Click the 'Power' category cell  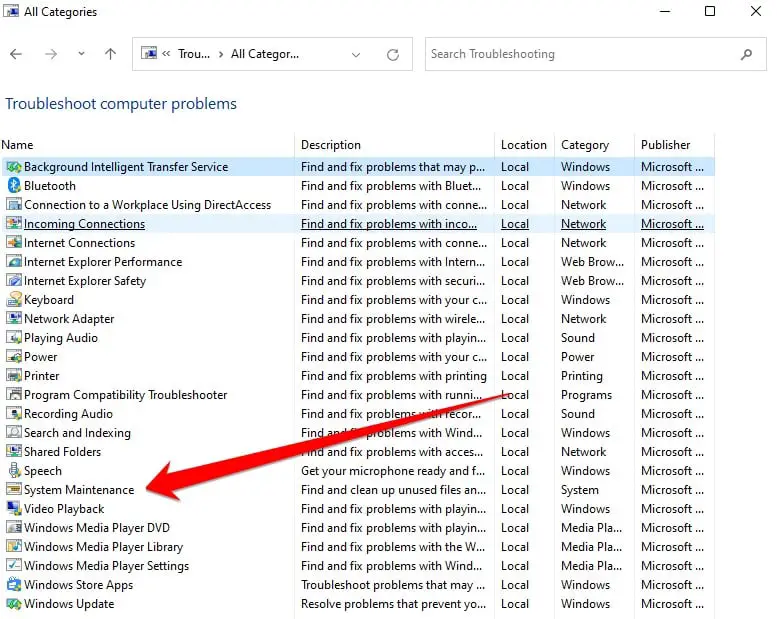[x=577, y=357]
